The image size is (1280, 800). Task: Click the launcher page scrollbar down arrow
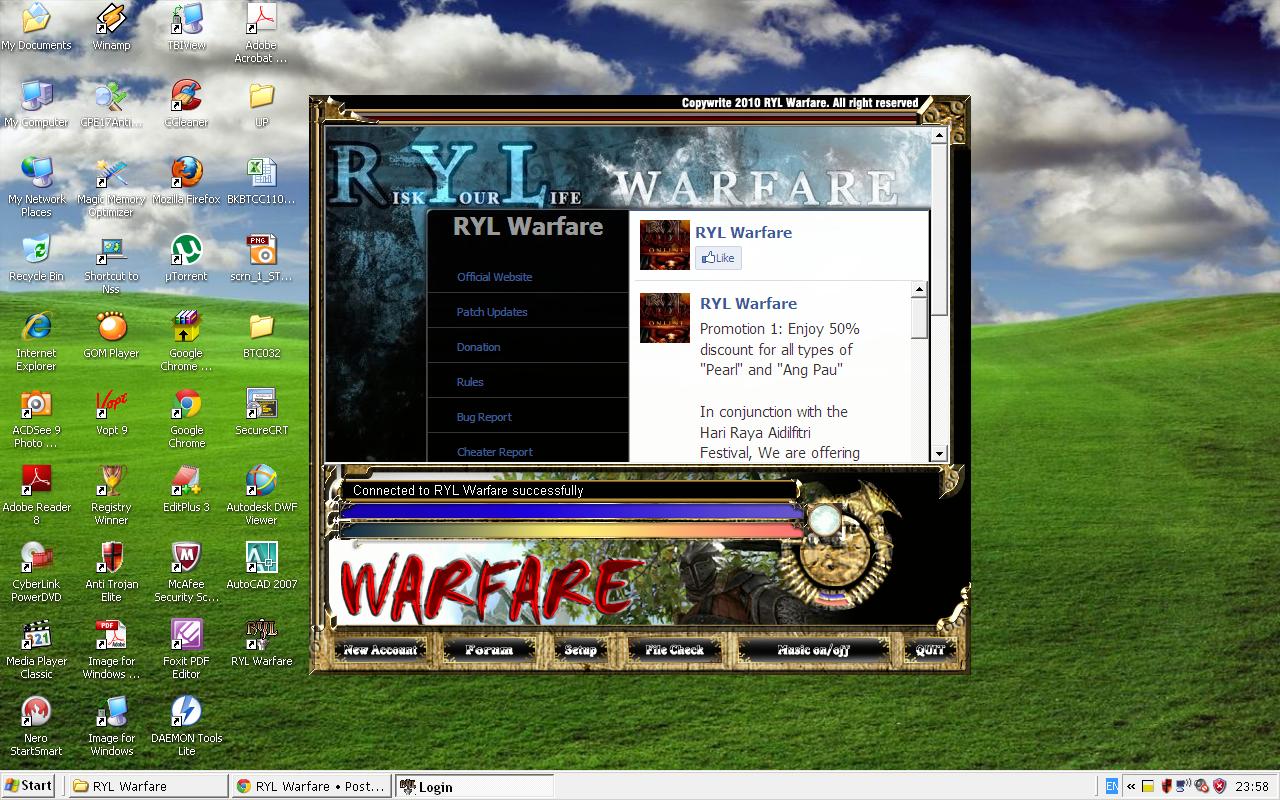coord(939,453)
